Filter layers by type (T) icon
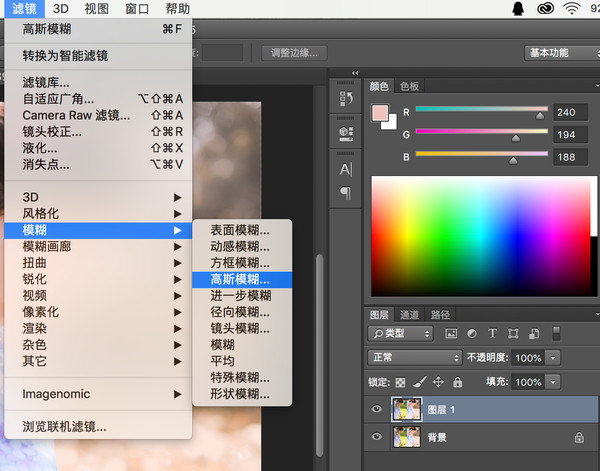This screenshot has height=471, width=600. pos(492,333)
